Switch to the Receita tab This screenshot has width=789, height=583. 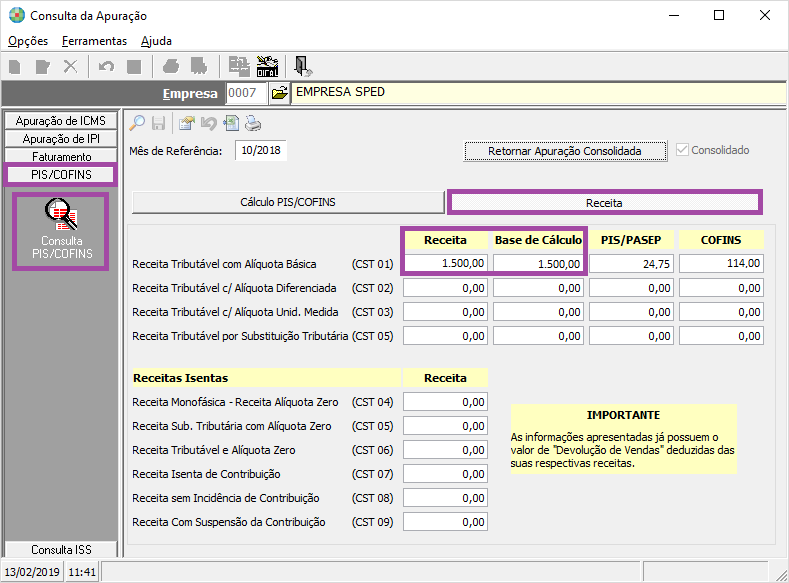(604, 203)
